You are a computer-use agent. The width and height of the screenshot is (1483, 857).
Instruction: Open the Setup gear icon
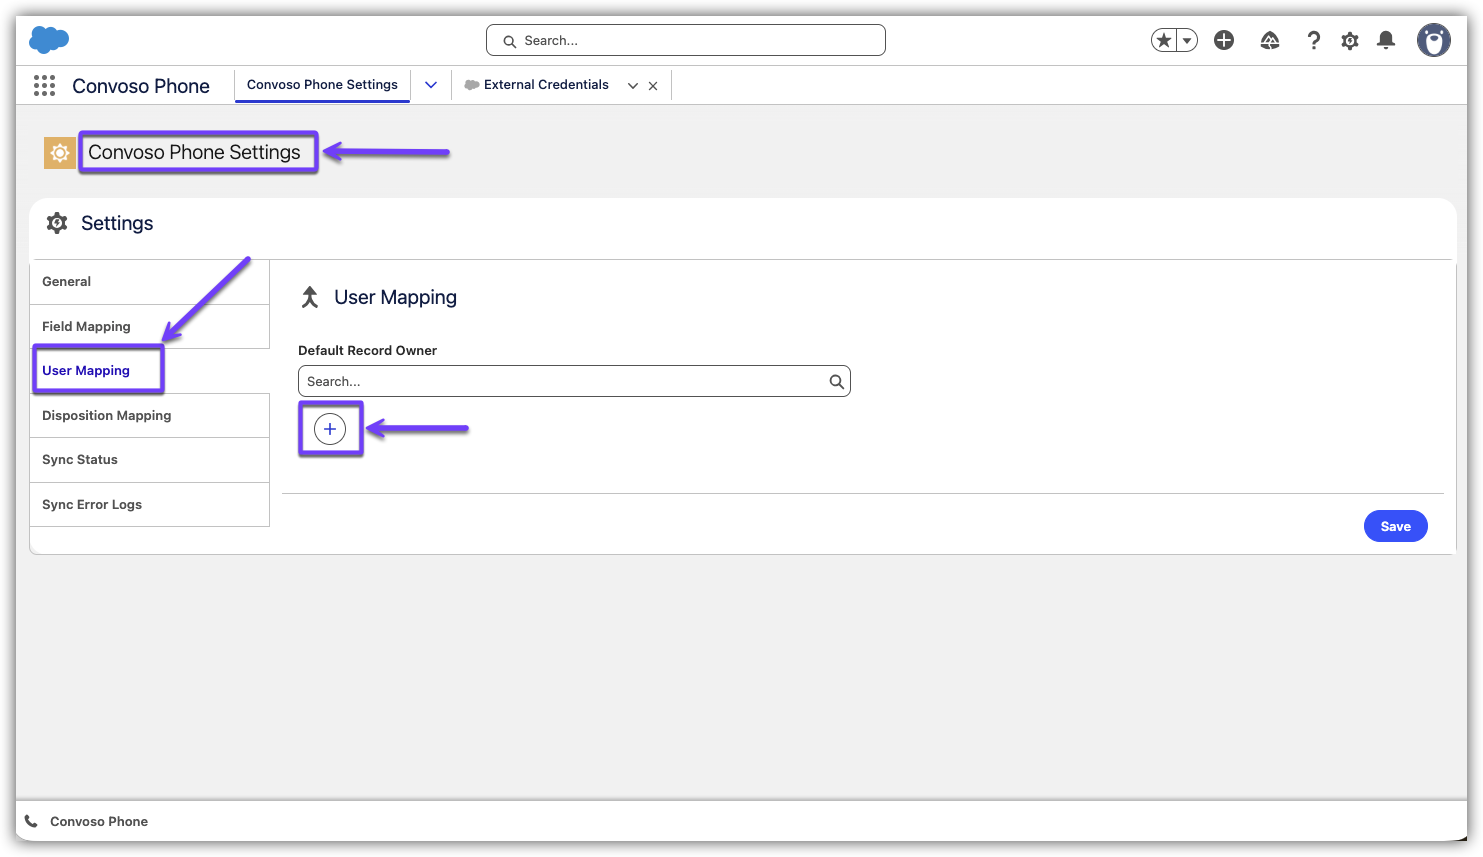pos(1350,41)
